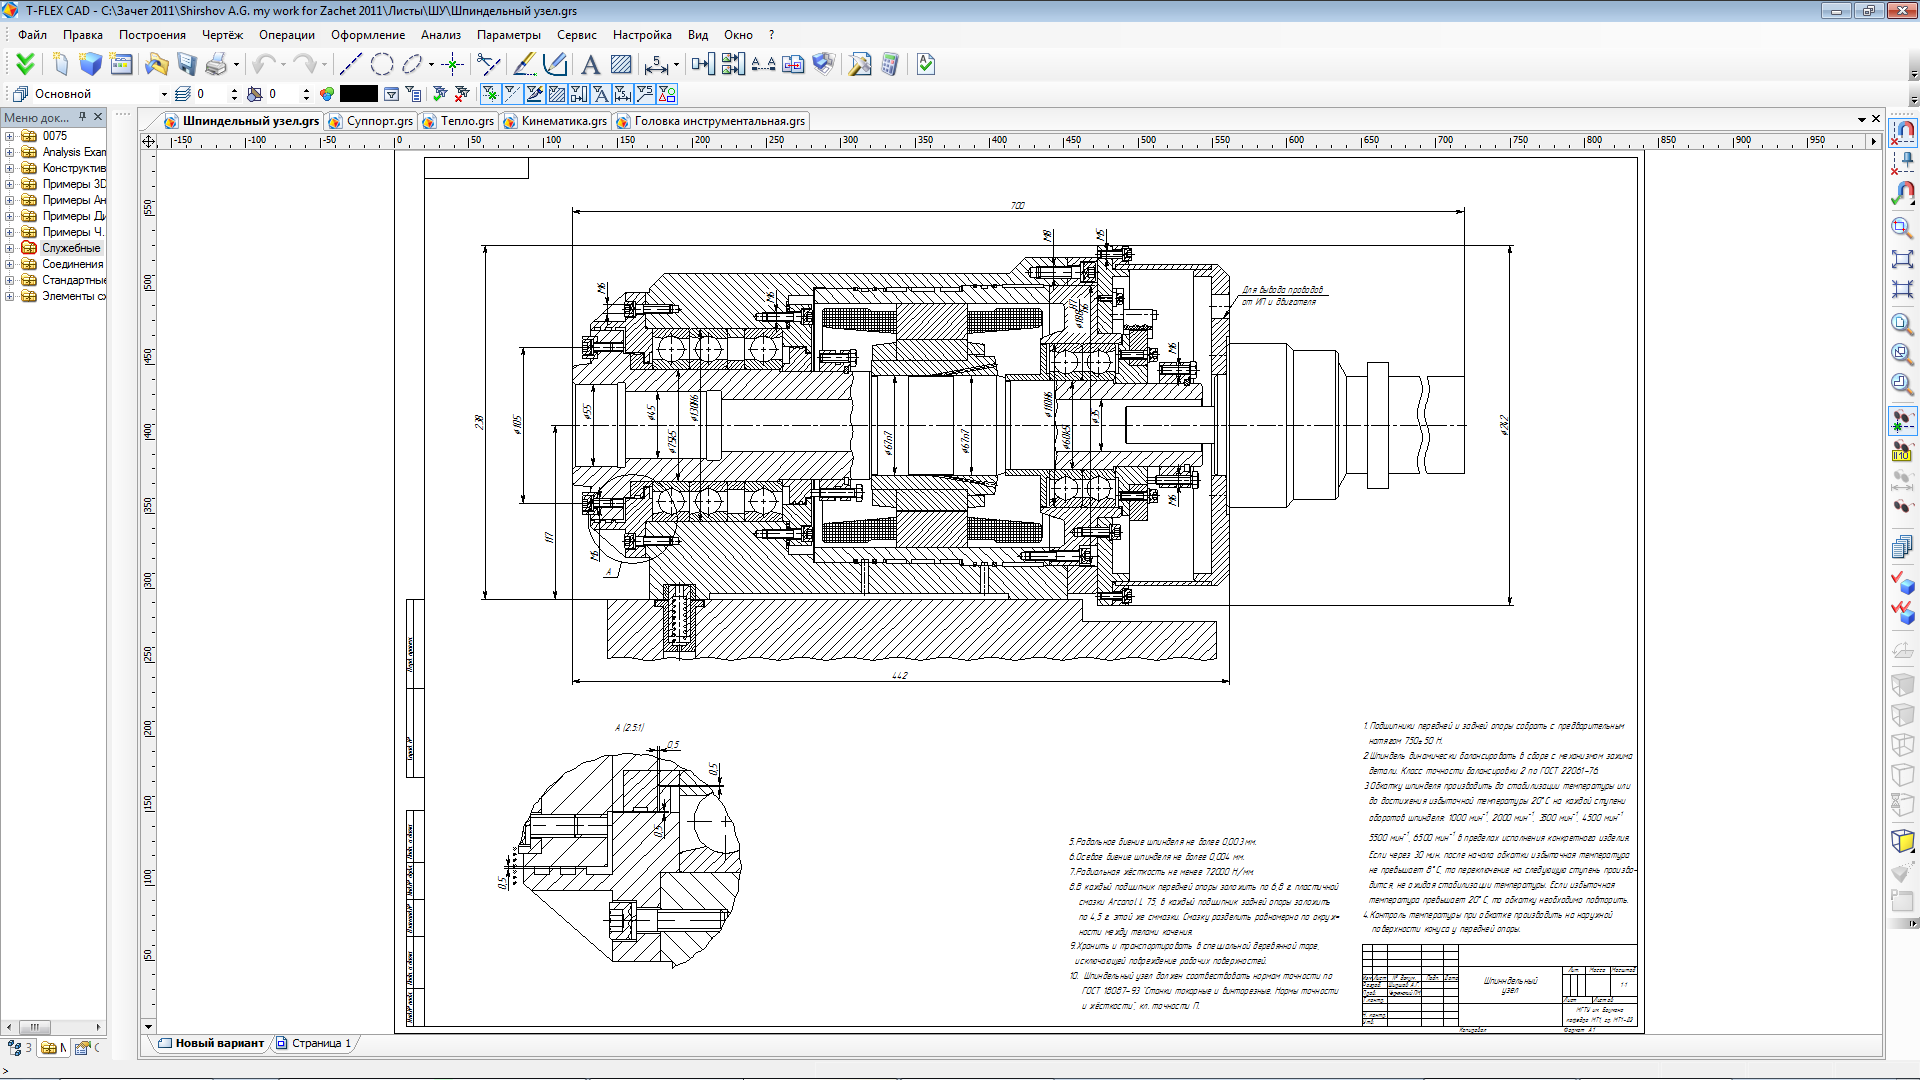Open the print options dropdown arrow
1920x1080 pixels.
(236, 64)
